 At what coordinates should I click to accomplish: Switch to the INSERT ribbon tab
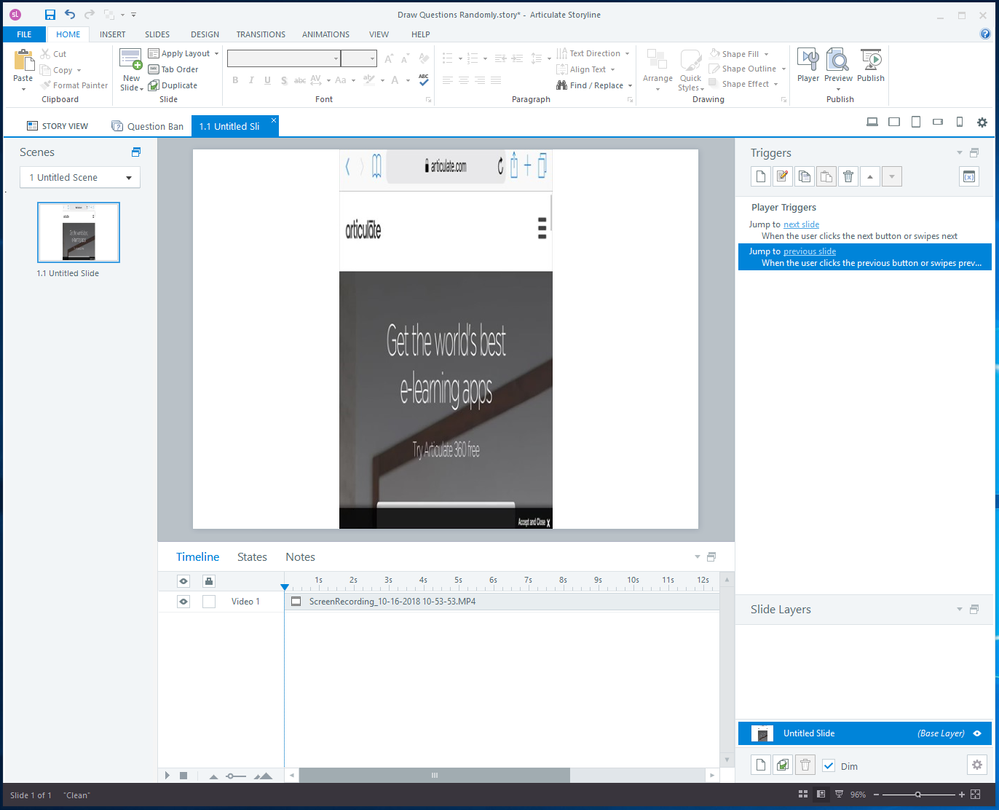click(x=112, y=34)
